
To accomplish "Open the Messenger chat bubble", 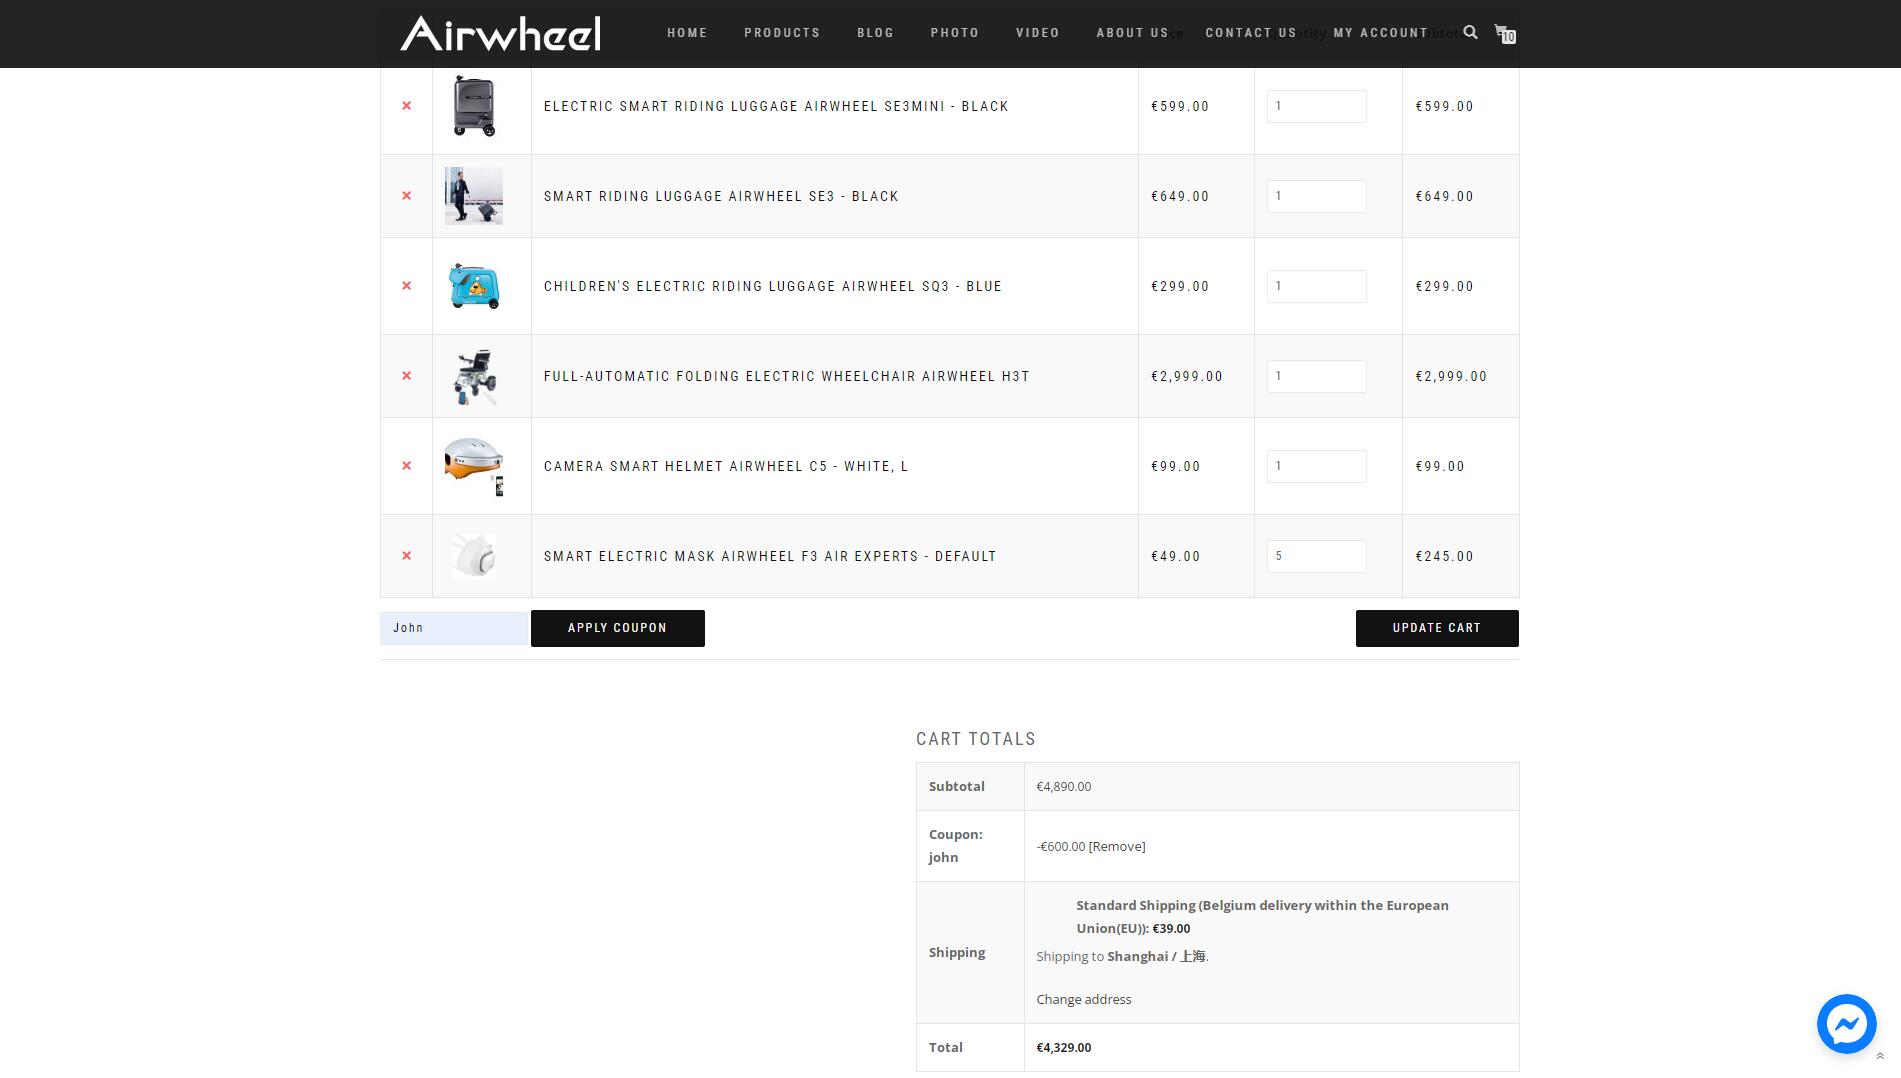I will 1846,1023.
